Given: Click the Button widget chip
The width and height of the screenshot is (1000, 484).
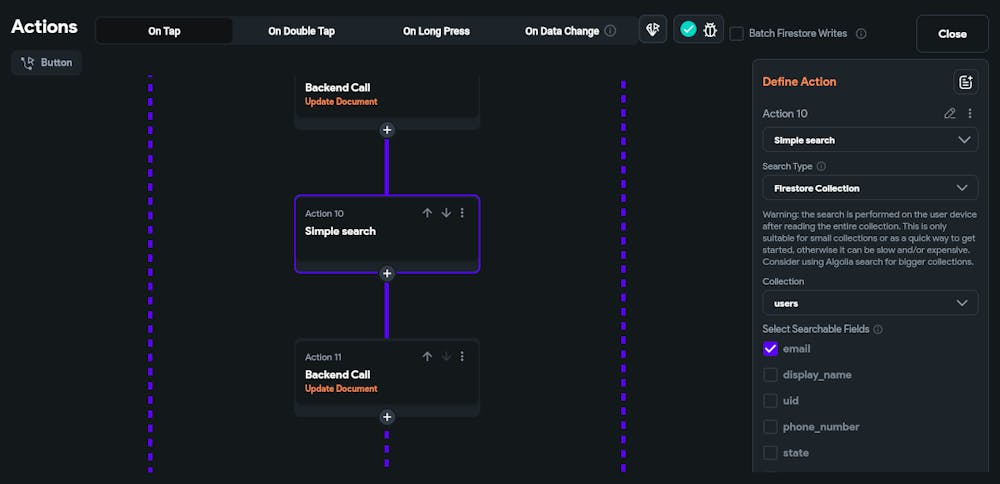Looking at the screenshot, I should tap(47, 63).
